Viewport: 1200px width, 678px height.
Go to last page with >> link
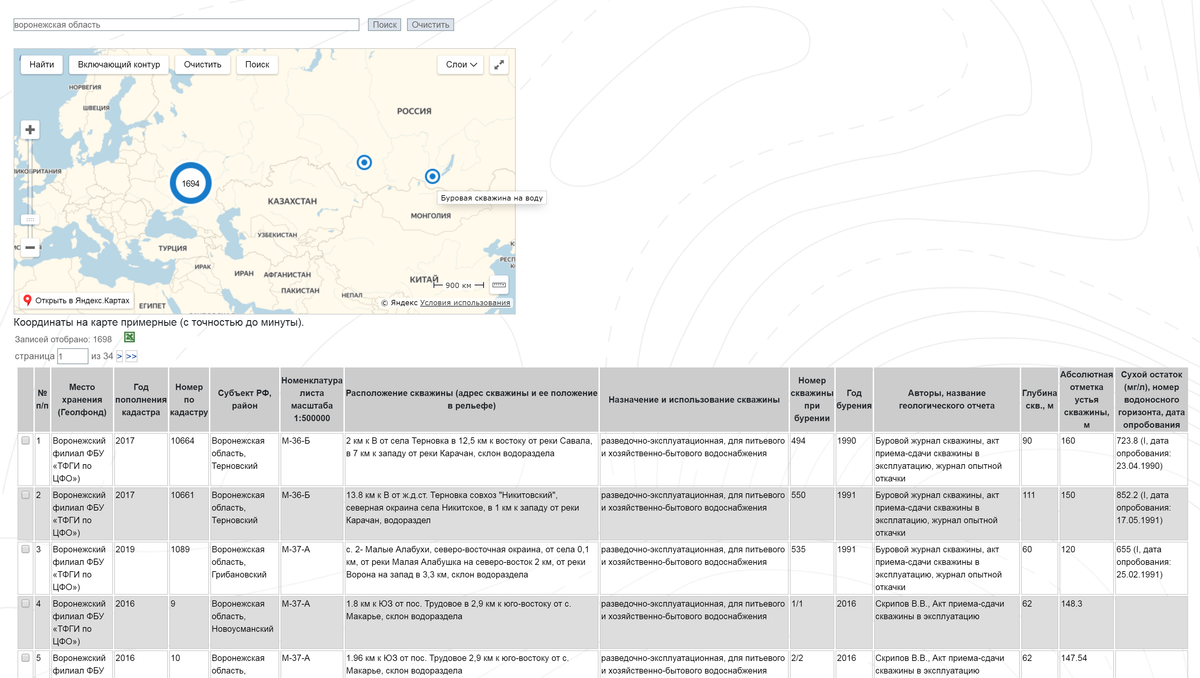[x=131, y=356]
